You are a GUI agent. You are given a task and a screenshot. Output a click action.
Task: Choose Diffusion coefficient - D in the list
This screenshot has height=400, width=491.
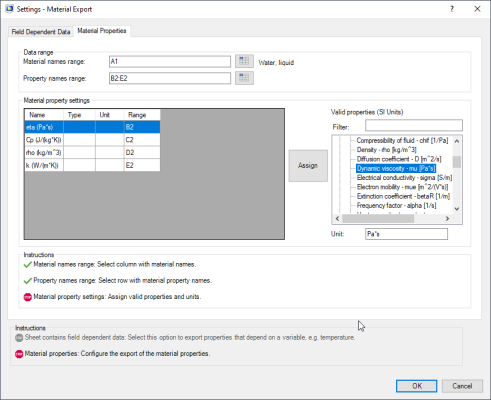click(x=399, y=159)
